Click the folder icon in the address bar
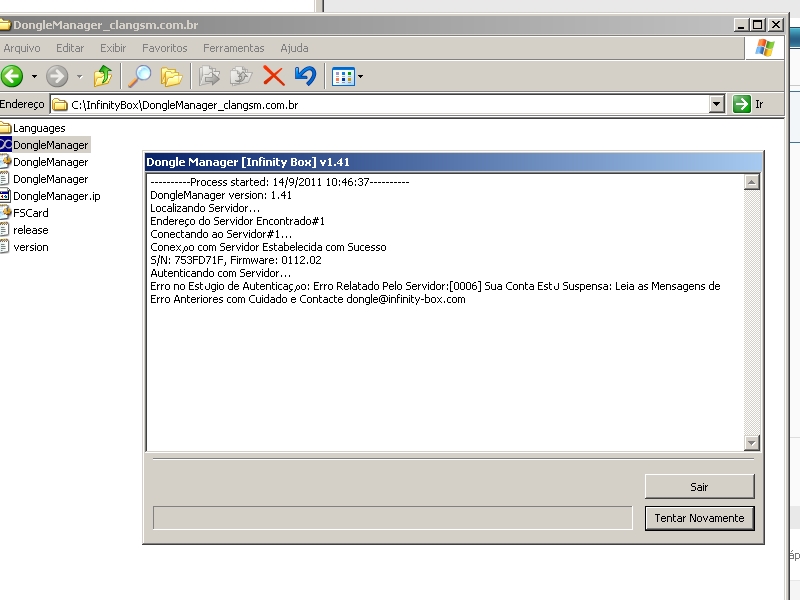The image size is (800, 600). click(60, 105)
